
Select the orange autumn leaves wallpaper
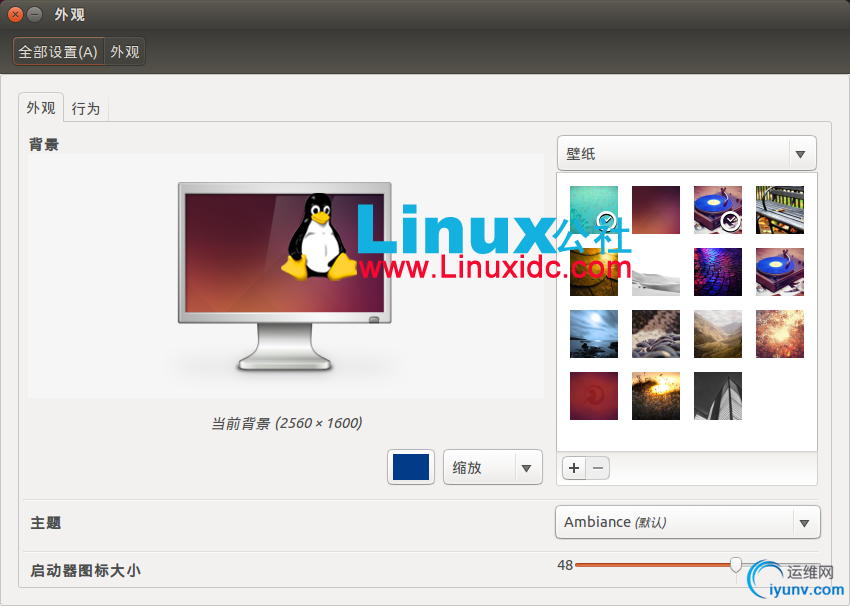(x=780, y=334)
